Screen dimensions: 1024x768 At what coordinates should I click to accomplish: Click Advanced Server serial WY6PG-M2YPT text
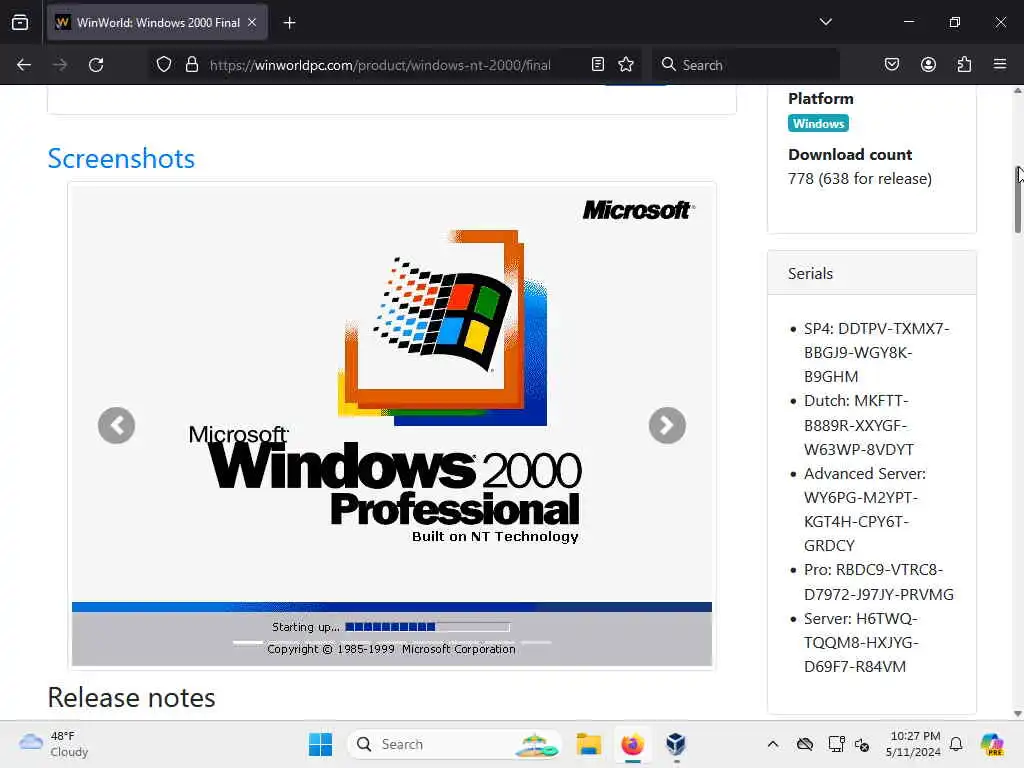[865, 509]
